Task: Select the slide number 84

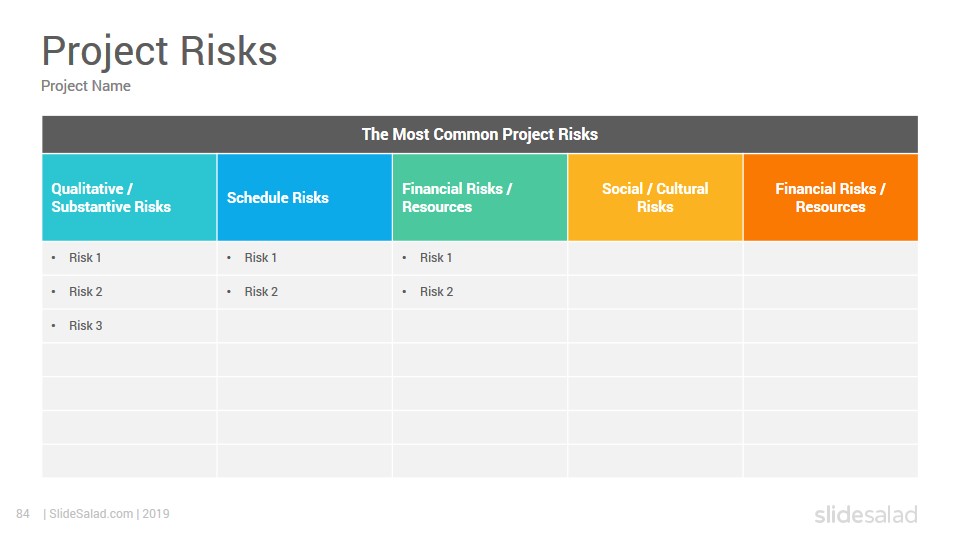Action: coord(23,514)
